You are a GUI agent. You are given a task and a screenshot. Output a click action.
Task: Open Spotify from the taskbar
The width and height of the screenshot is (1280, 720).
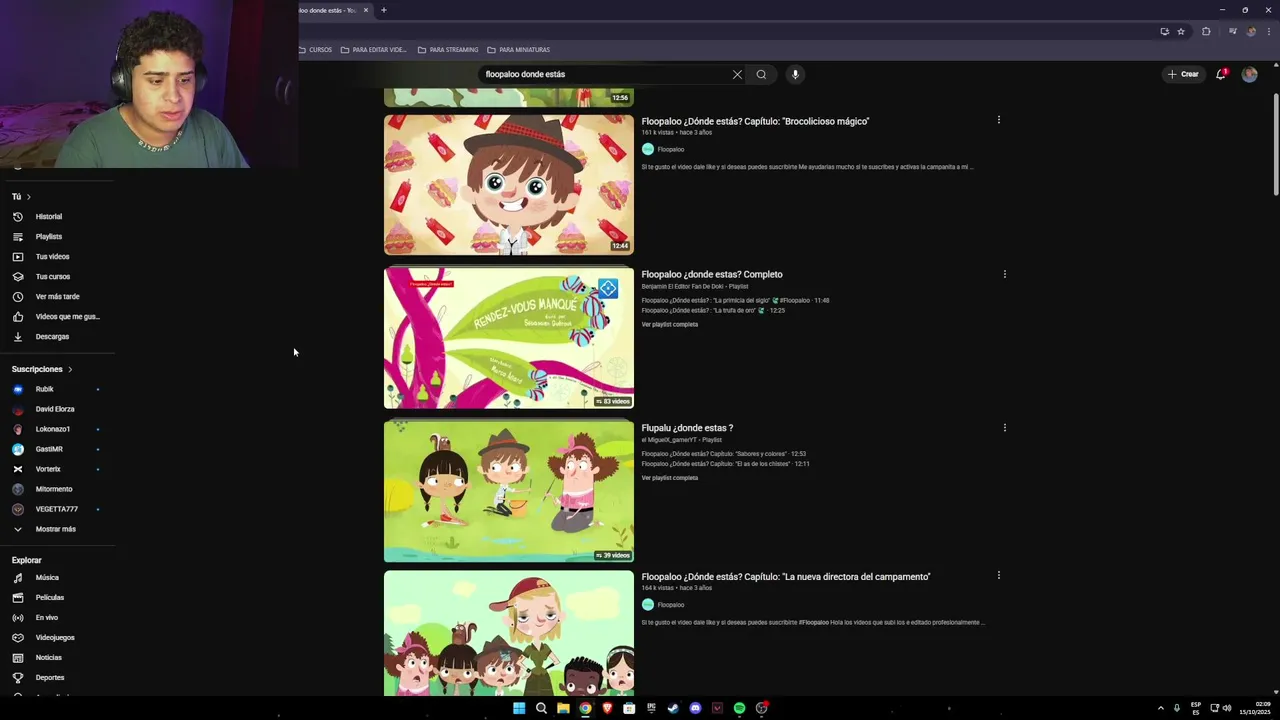click(x=739, y=708)
